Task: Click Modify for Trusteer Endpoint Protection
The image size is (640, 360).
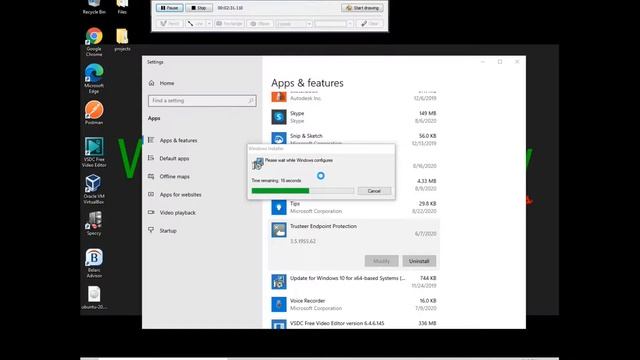Action: [x=381, y=261]
